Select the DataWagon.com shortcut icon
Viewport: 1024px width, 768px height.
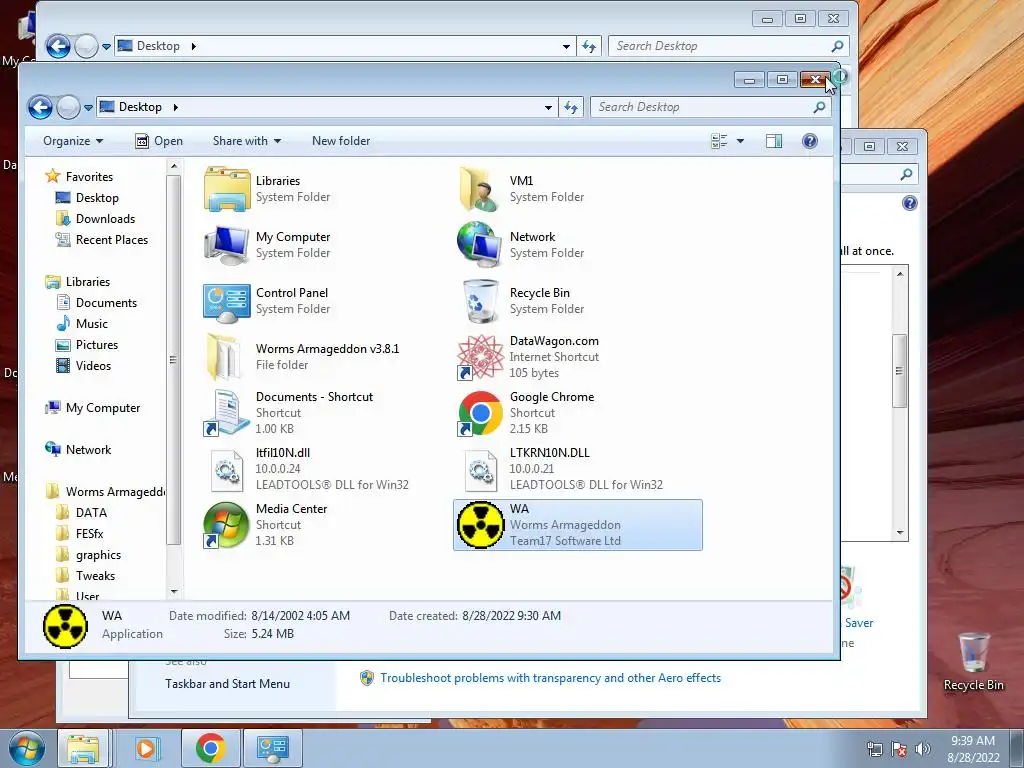[480, 357]
